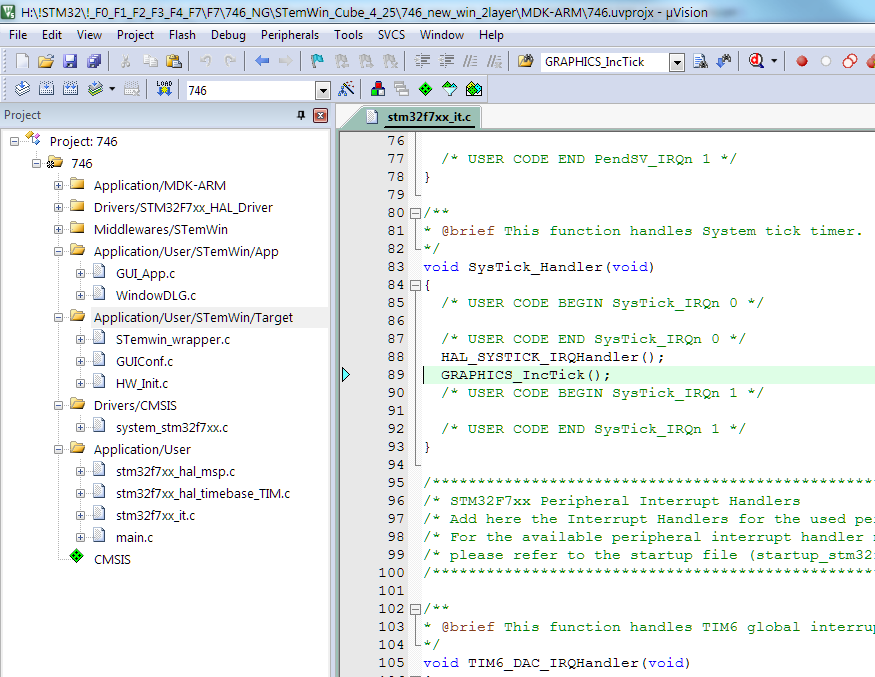Click the Navigate Backwards blue arrow
The width and height of the screenshot is (875, 677).
tap(262, 61)
